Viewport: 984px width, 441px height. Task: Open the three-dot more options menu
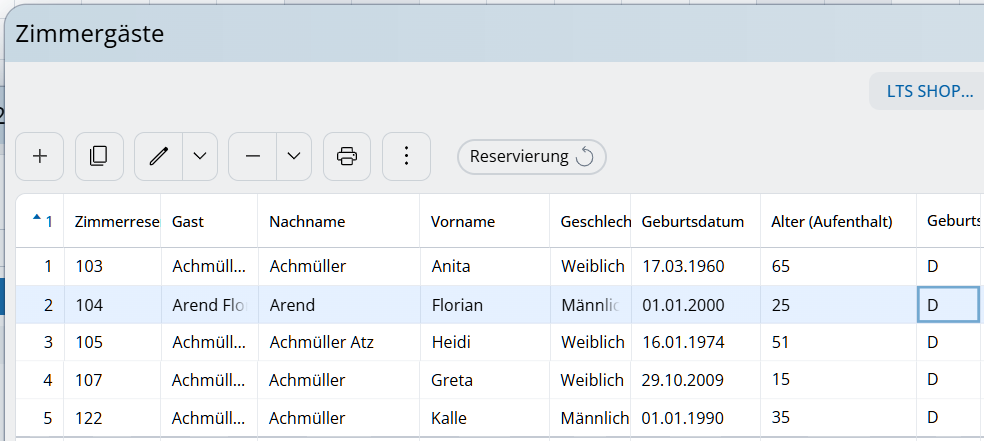point(406,156)
